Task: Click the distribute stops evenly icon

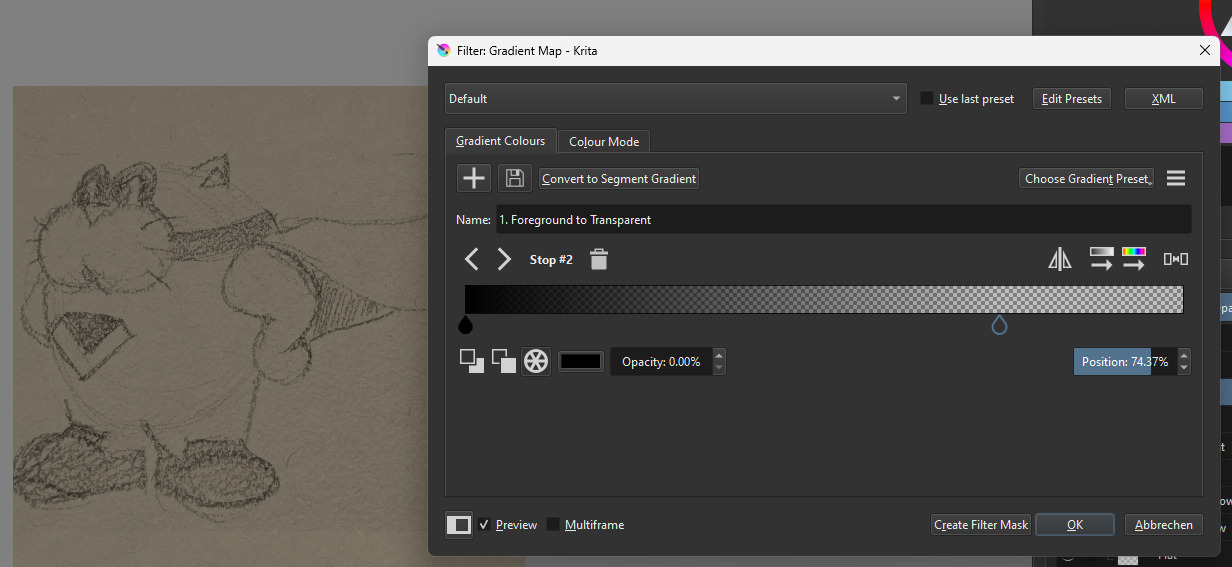Action: [1176, 260]
